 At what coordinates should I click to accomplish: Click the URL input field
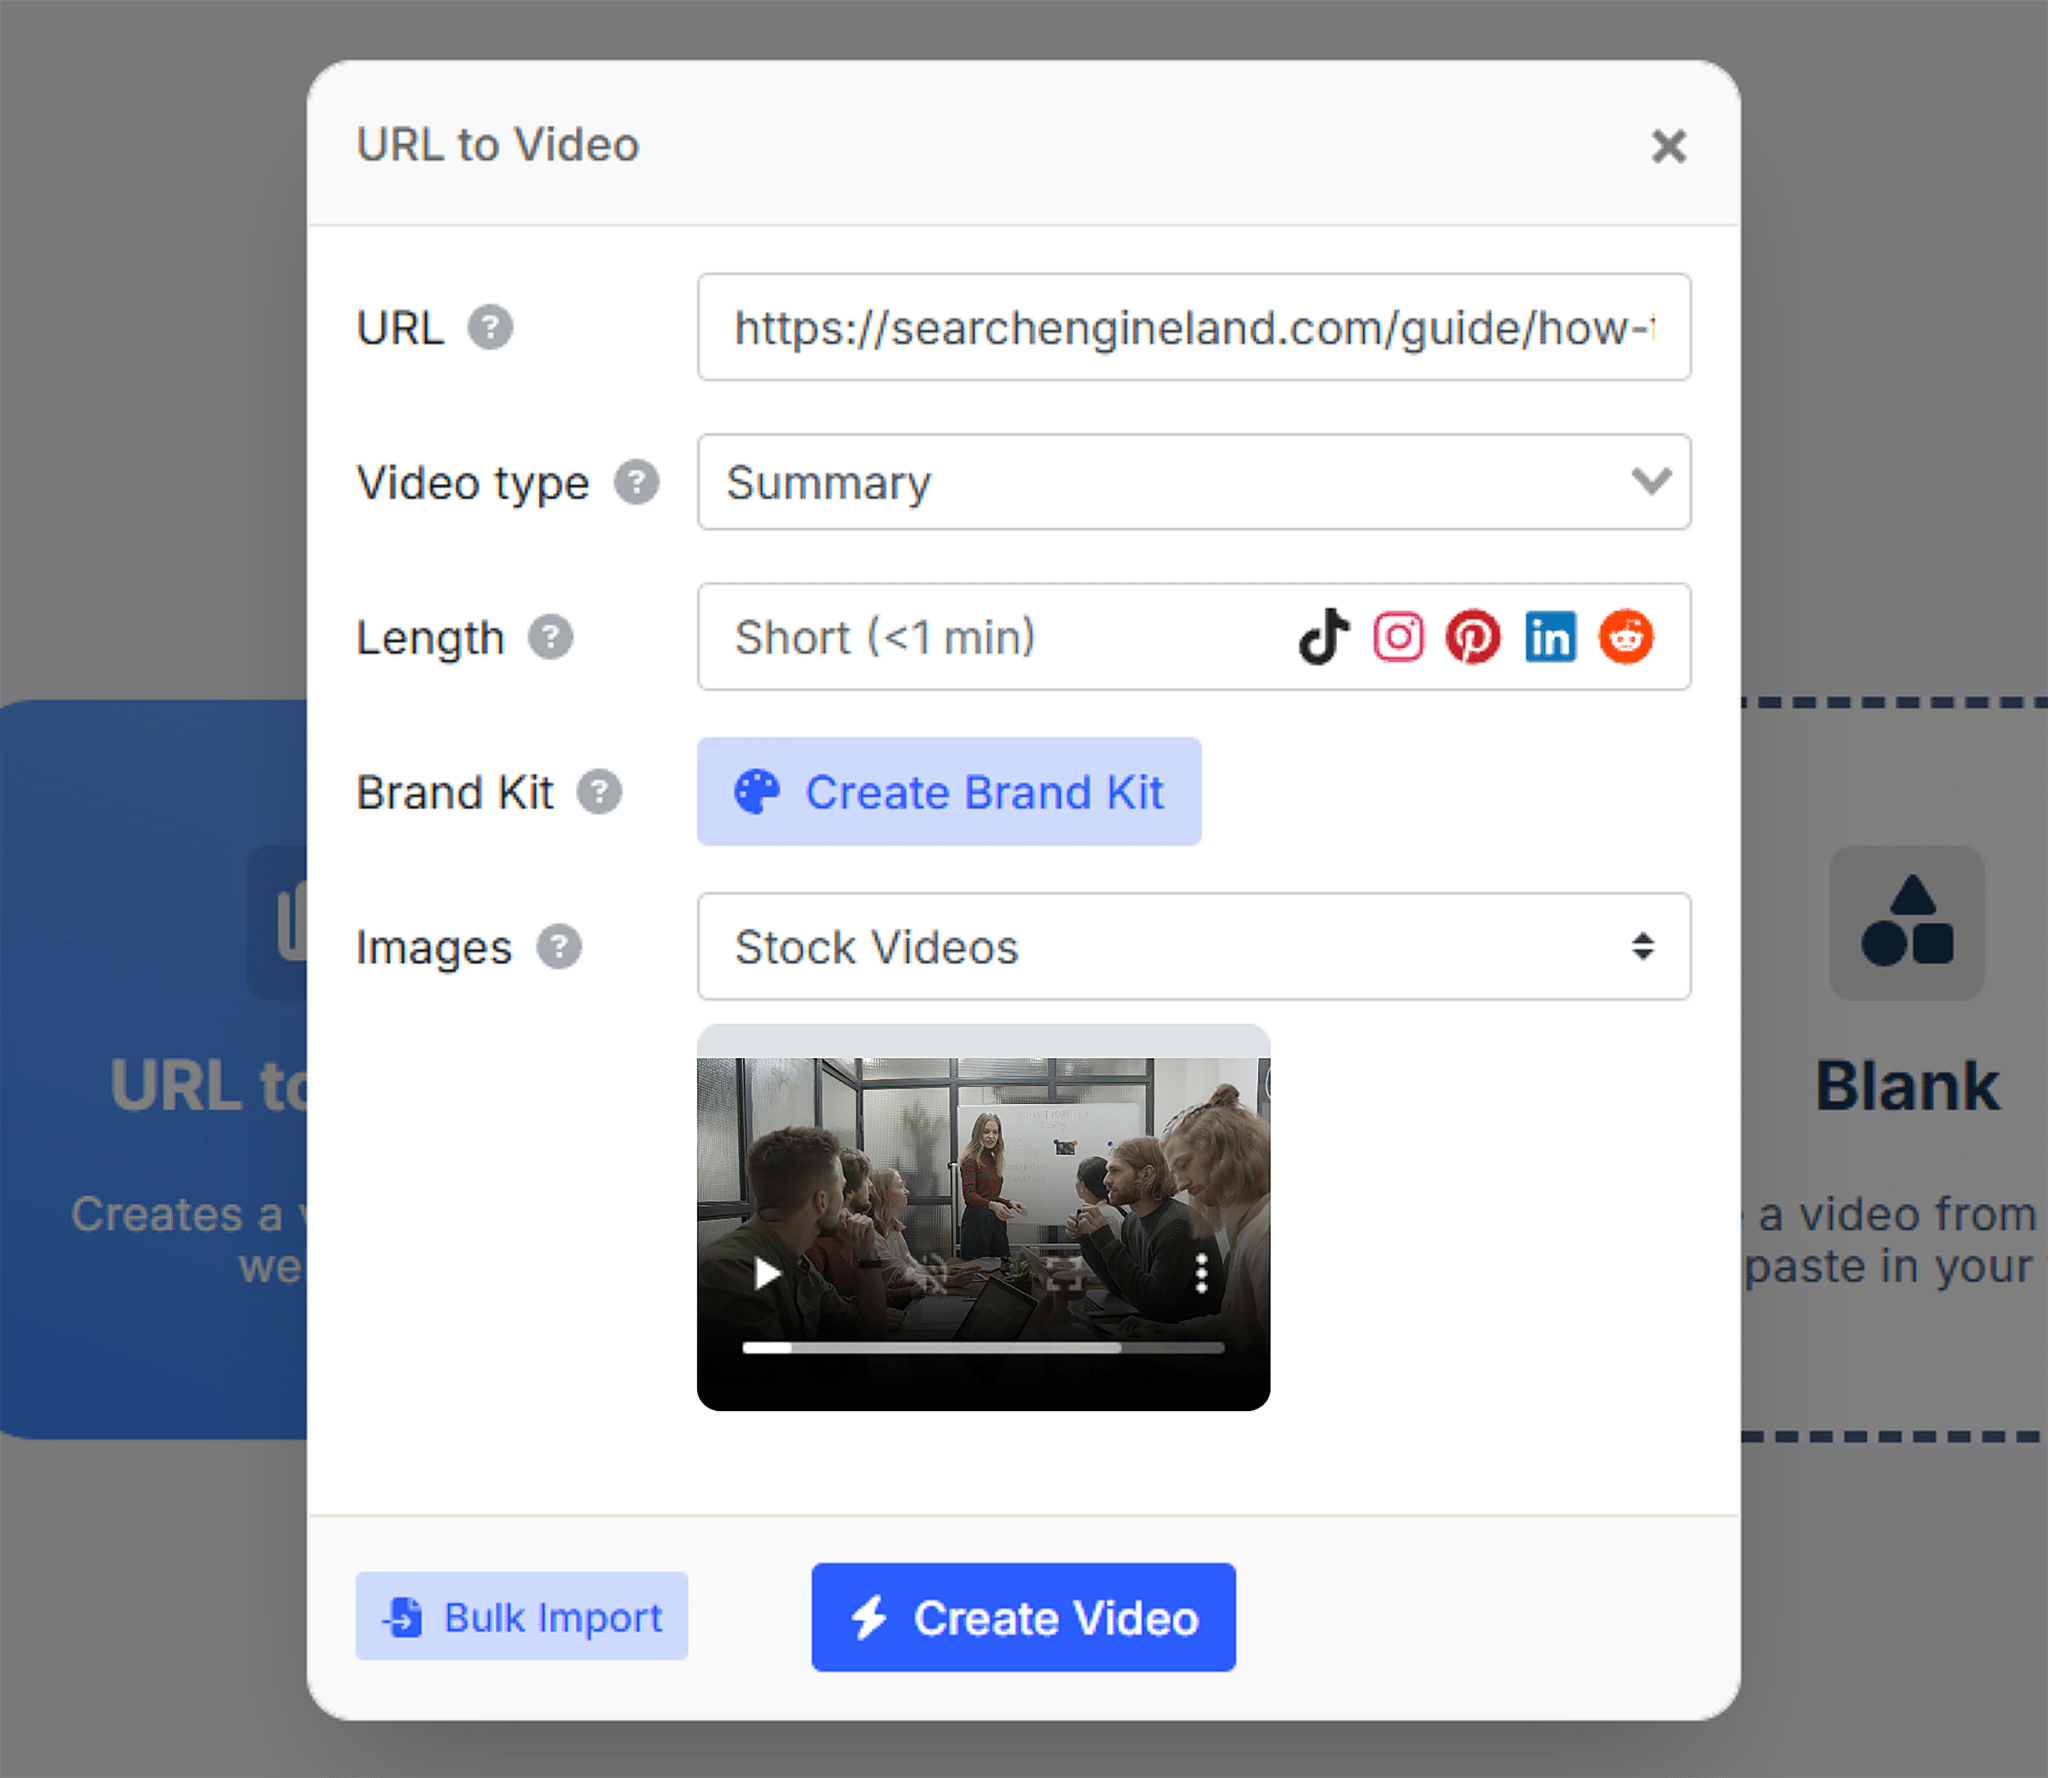pyautogui.click(x=1194, y=327)
